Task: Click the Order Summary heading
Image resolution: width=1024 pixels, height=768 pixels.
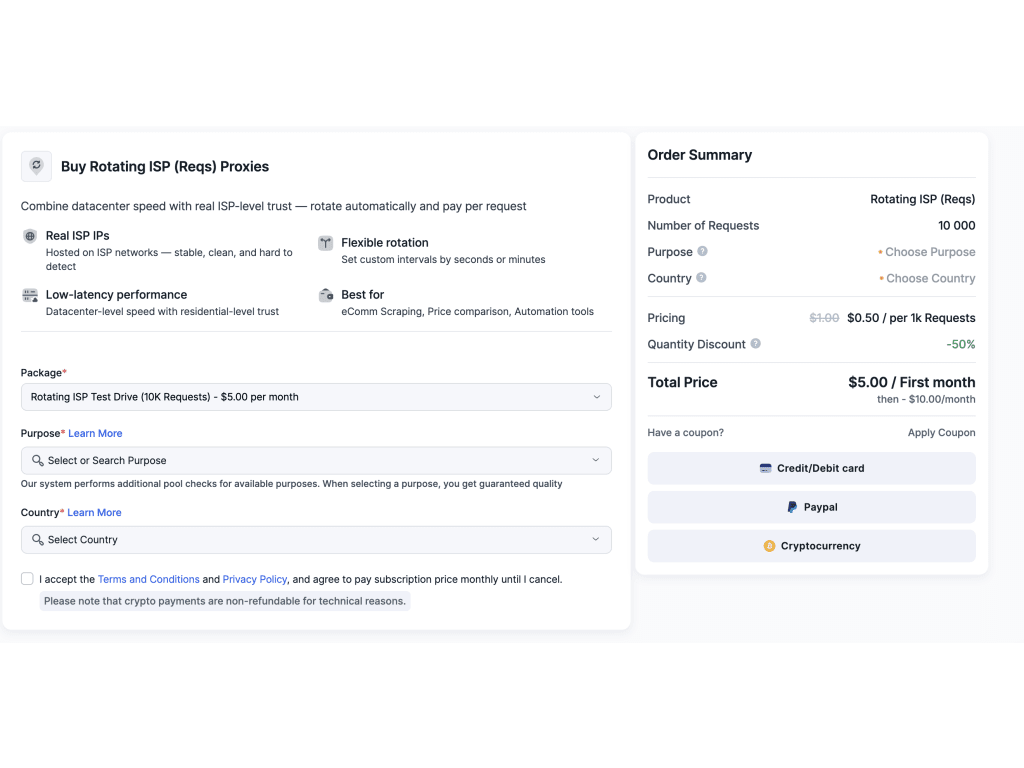Action: (x=699, y=155)
